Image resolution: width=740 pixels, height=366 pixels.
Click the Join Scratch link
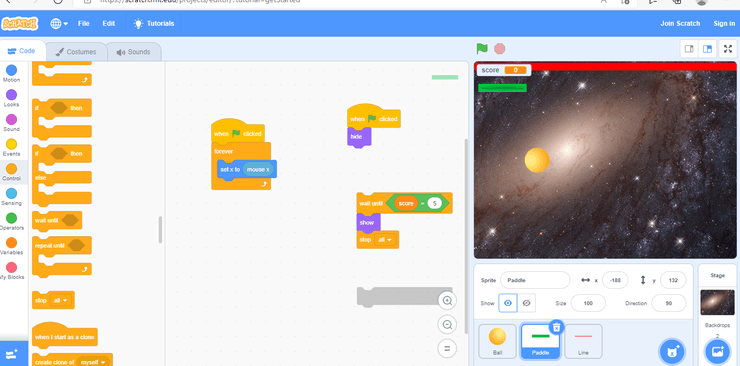click(x=680, y=24)
